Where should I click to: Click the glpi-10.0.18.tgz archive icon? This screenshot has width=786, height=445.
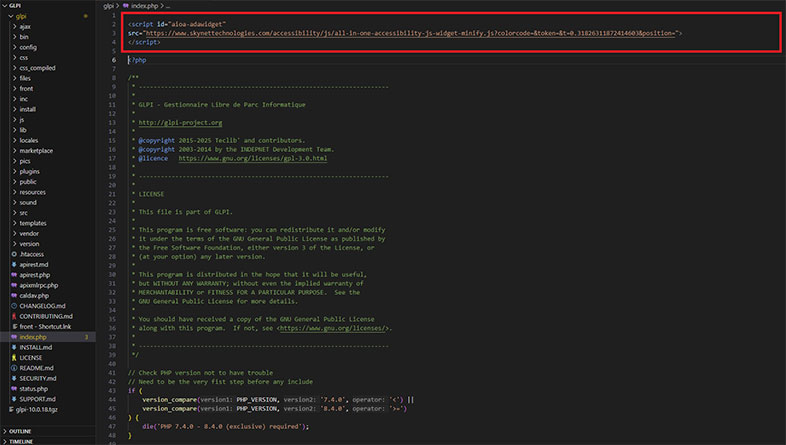[14, 409]
